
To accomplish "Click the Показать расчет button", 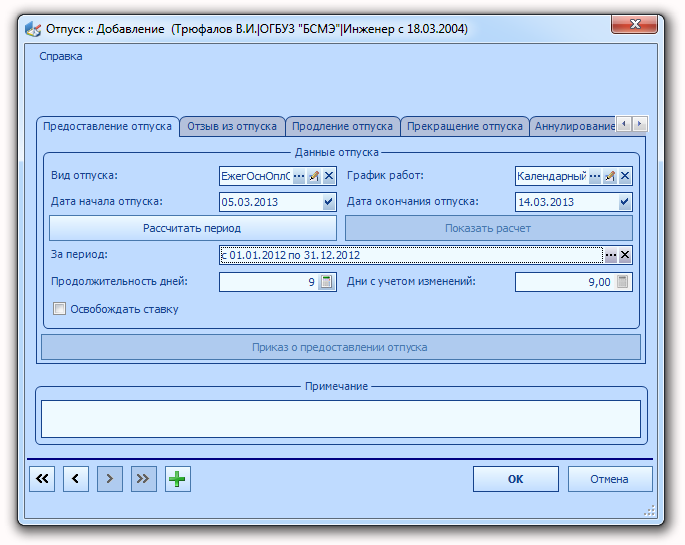I will [488, 228].
